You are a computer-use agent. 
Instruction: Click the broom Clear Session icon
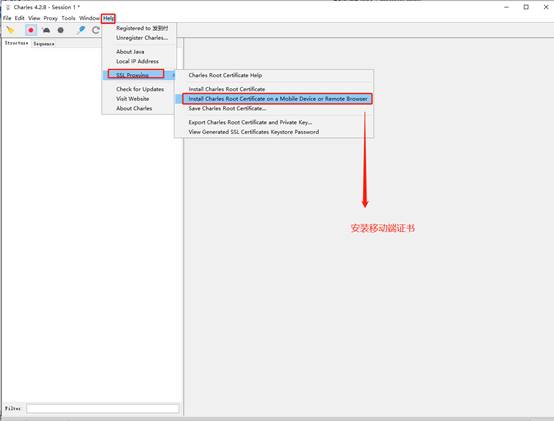click(10, 30)
